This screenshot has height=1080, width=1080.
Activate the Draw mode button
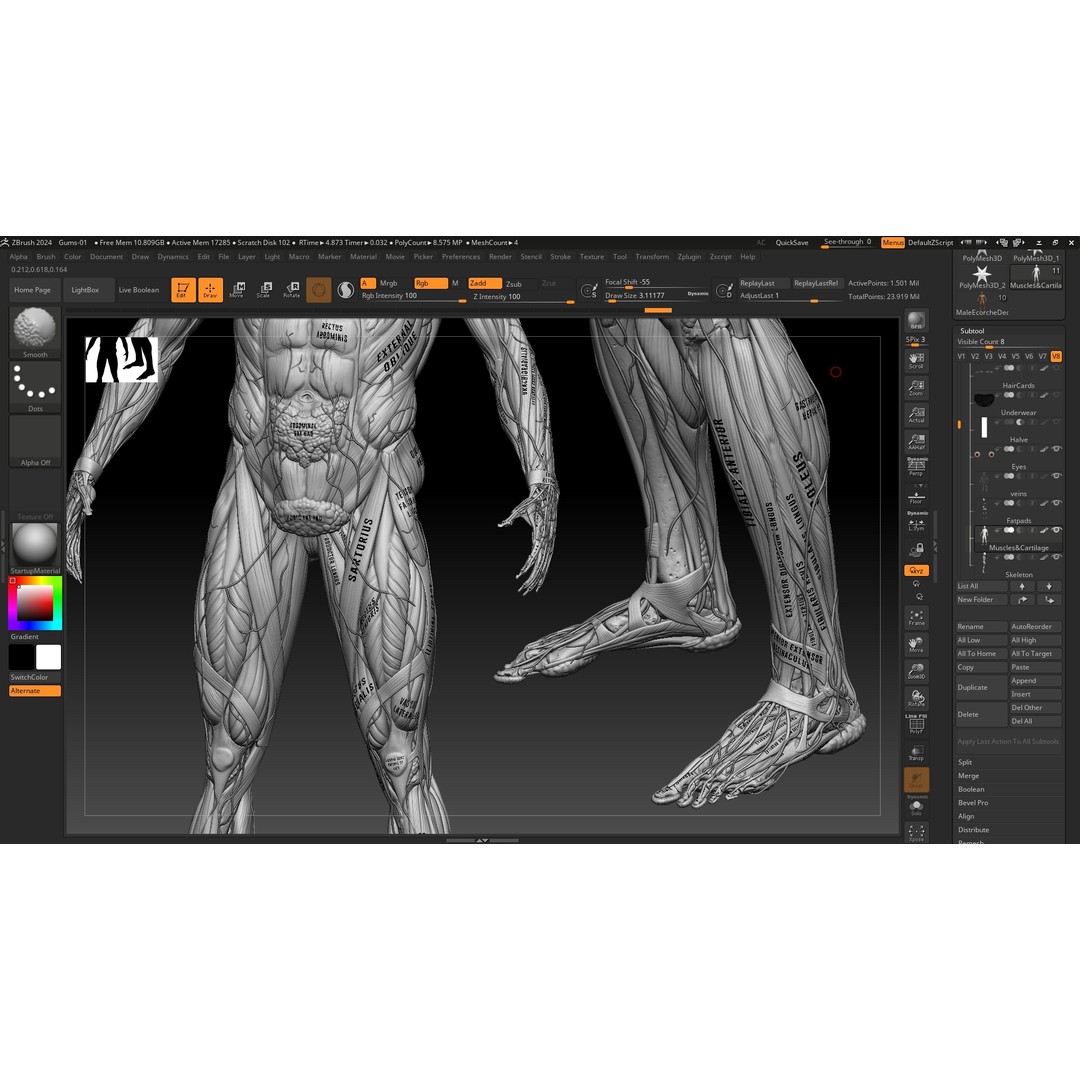click(210, 290)
